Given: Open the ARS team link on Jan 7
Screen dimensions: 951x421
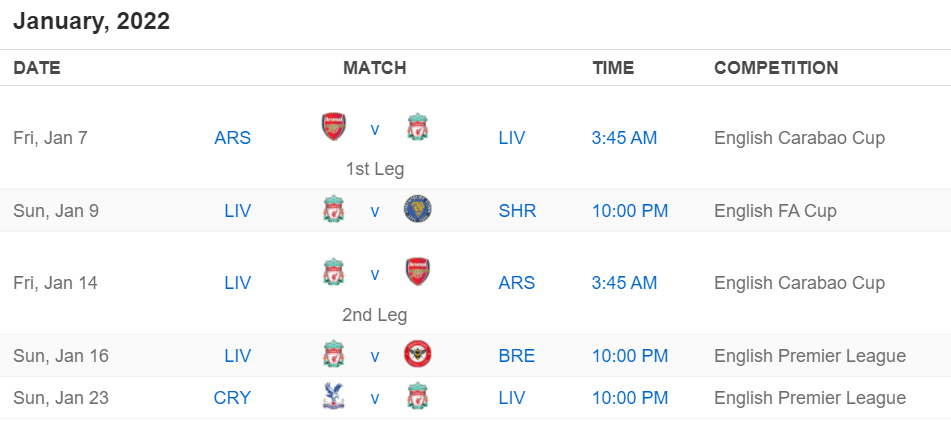Looking at the screenshot, I should coord(232,138).
